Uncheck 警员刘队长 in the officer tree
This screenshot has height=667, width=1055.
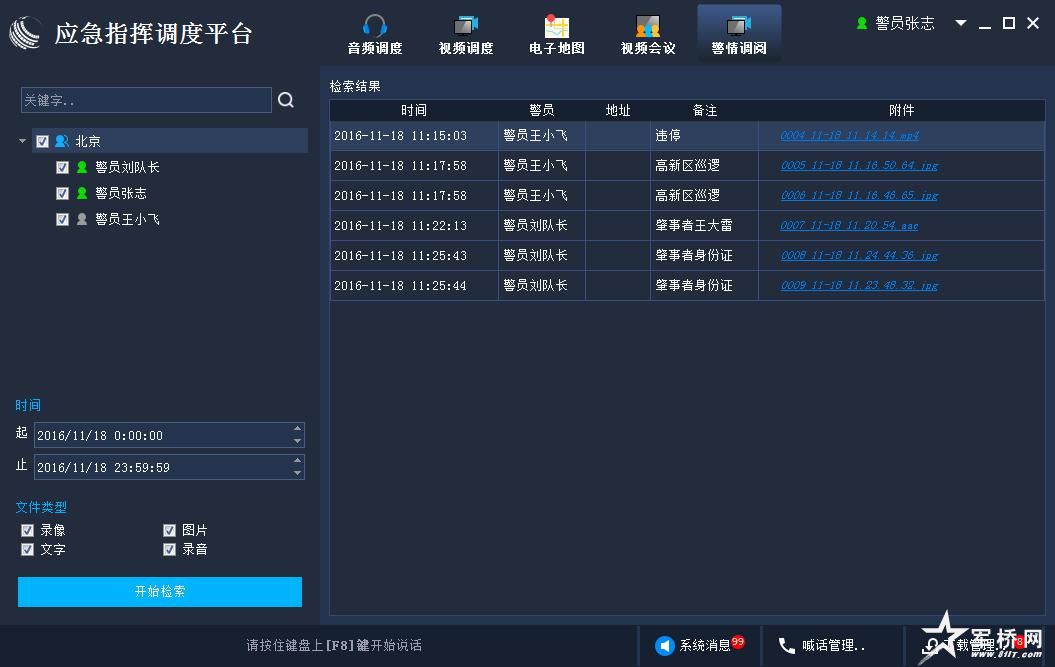point(63,168)
